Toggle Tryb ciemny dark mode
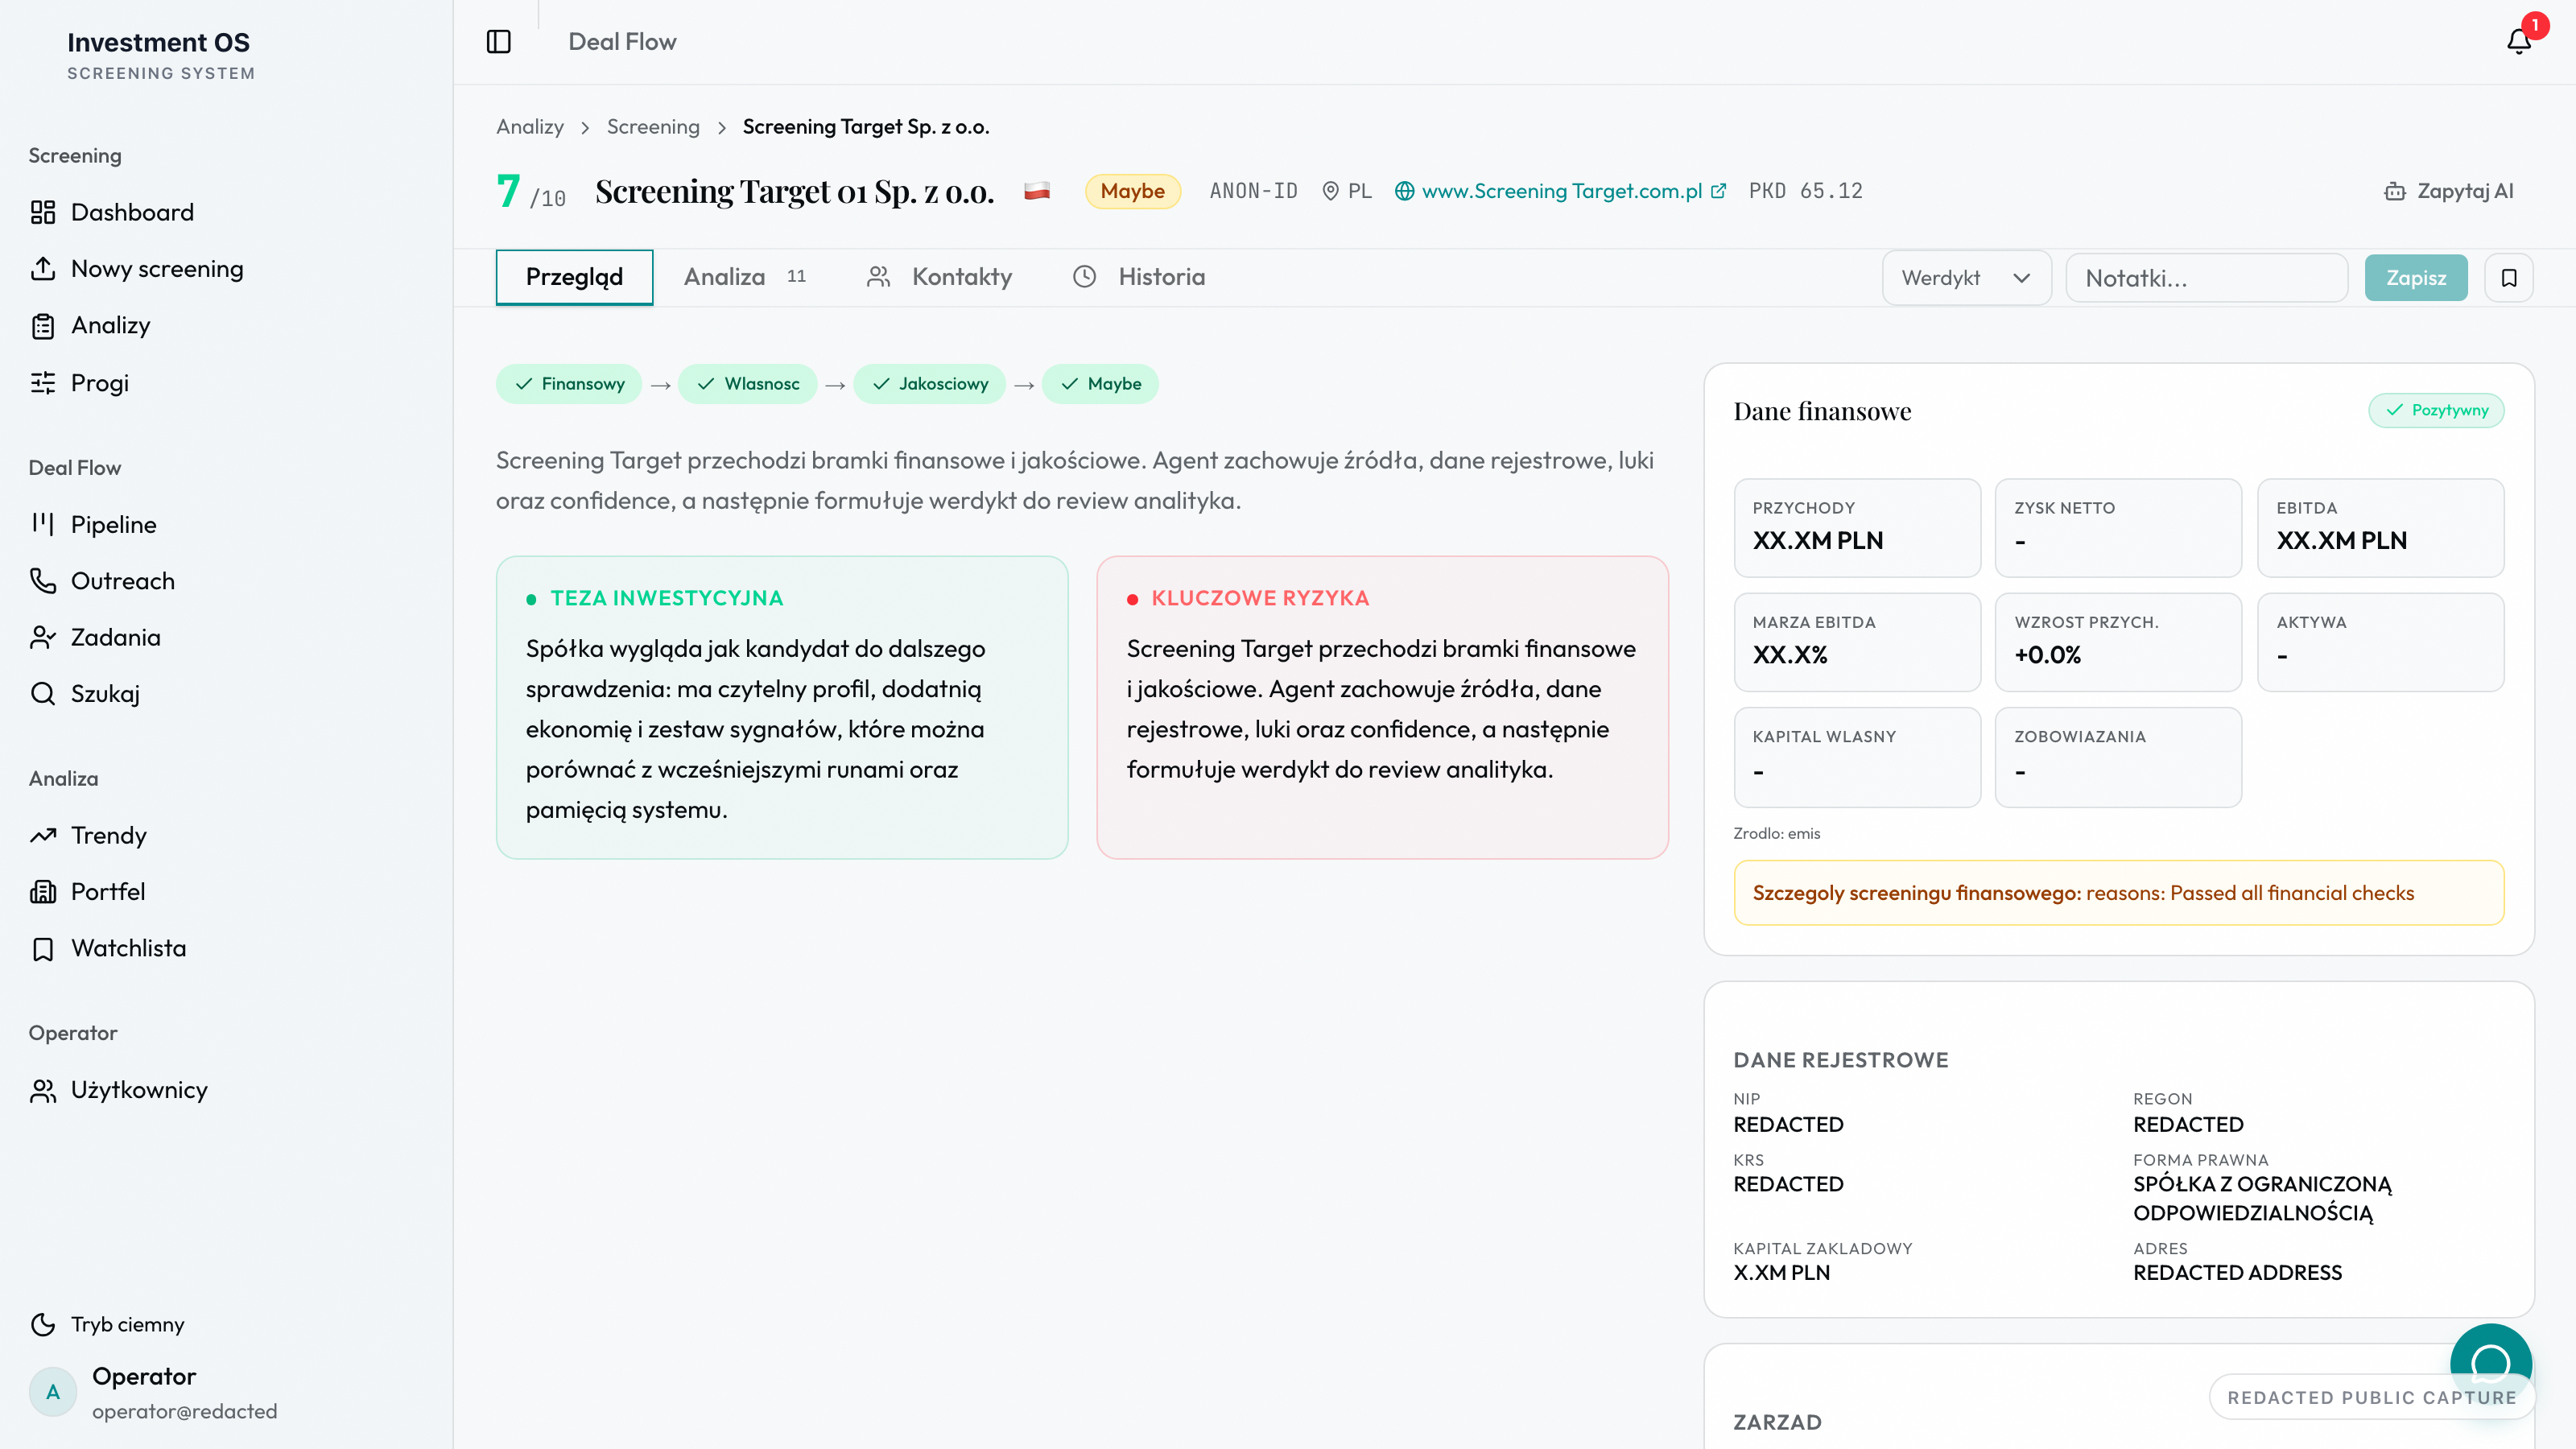Viewport: 2576px width, 1449px height. (108, 1324)
